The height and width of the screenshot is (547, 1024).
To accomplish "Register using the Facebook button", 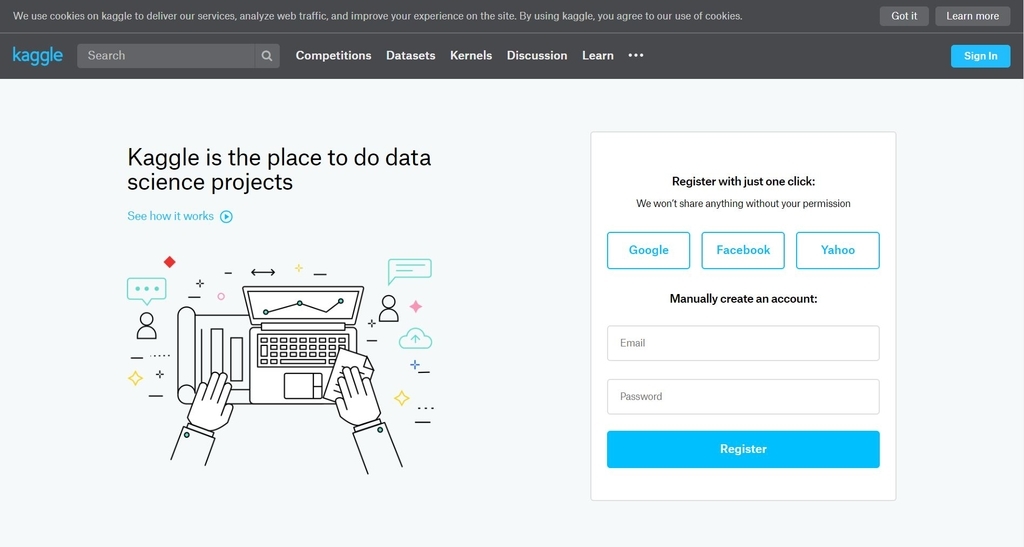I will (743, 250).
